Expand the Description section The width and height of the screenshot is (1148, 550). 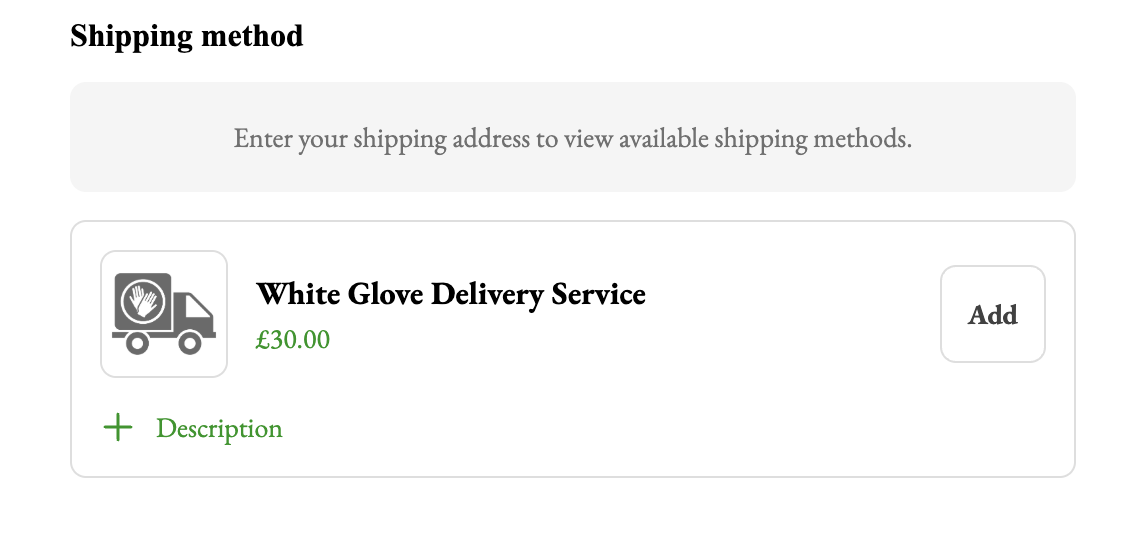point(193,428)
